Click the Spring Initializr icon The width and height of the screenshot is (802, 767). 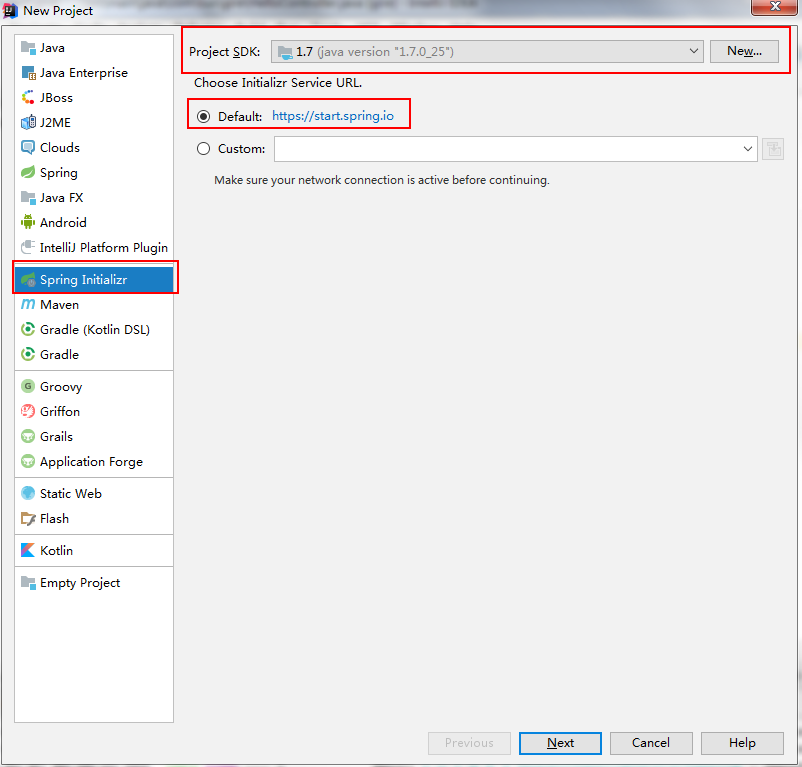coord(28,280)
